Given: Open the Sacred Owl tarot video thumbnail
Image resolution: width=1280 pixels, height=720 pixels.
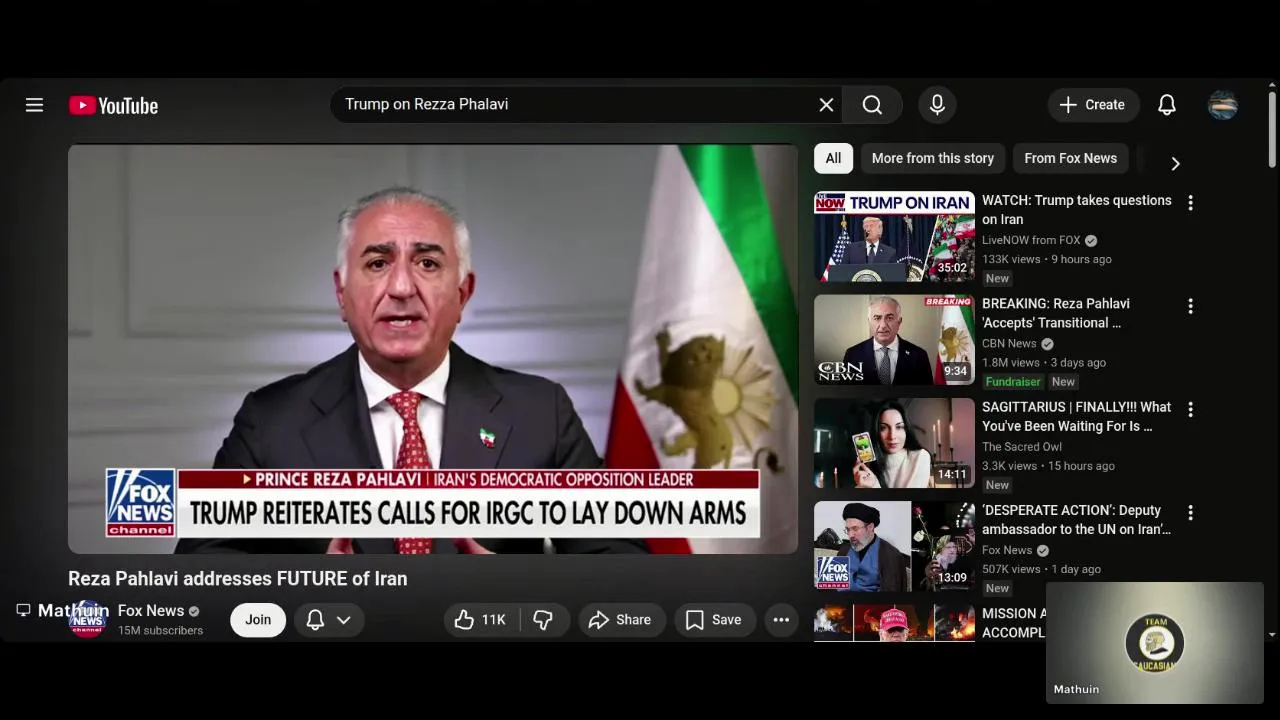Looking at the screenshot, I should [x=894, y=443].
